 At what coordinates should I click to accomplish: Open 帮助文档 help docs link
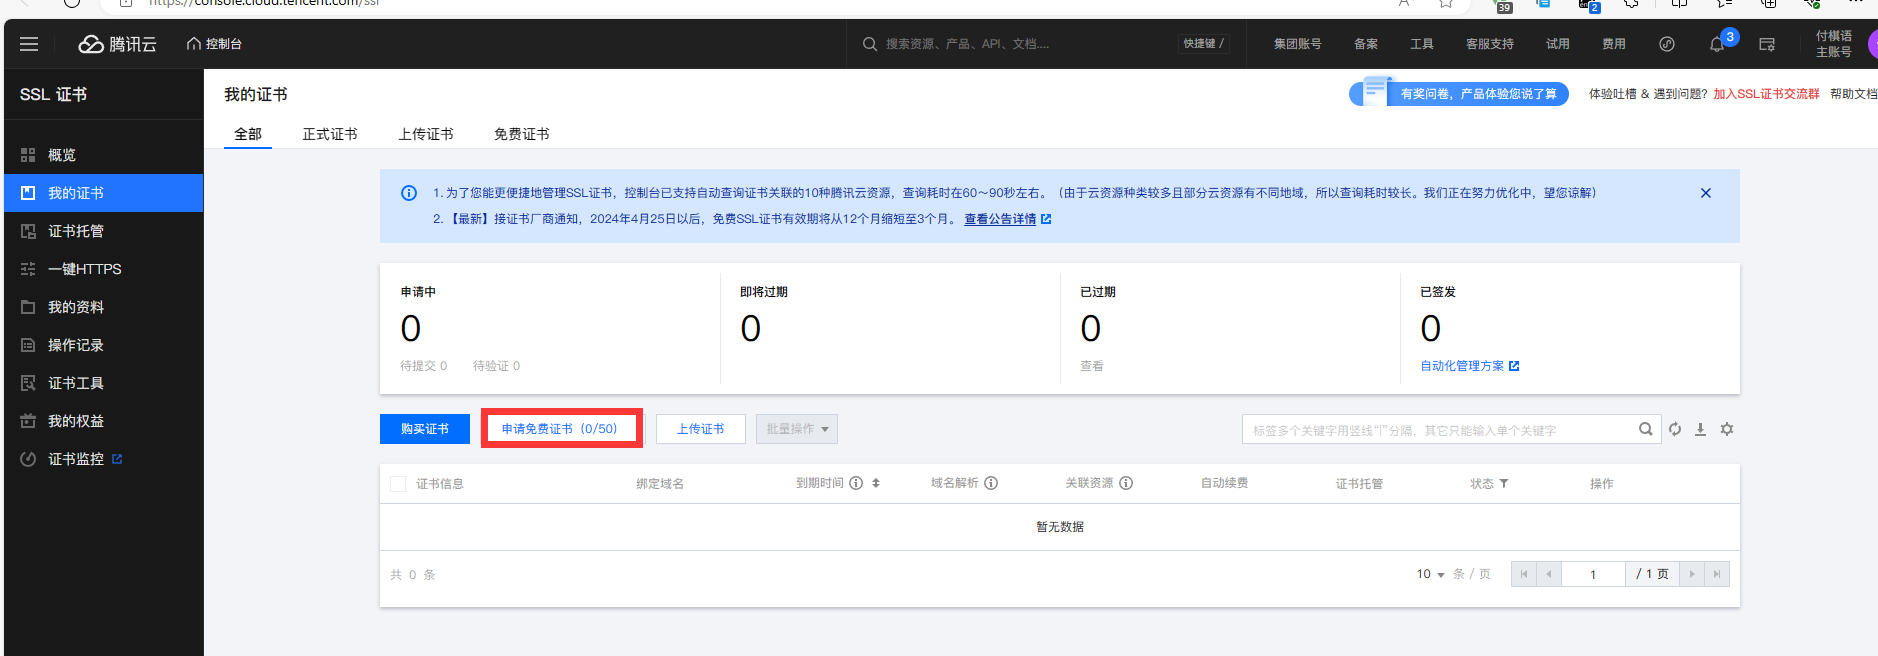point(1853,94)
